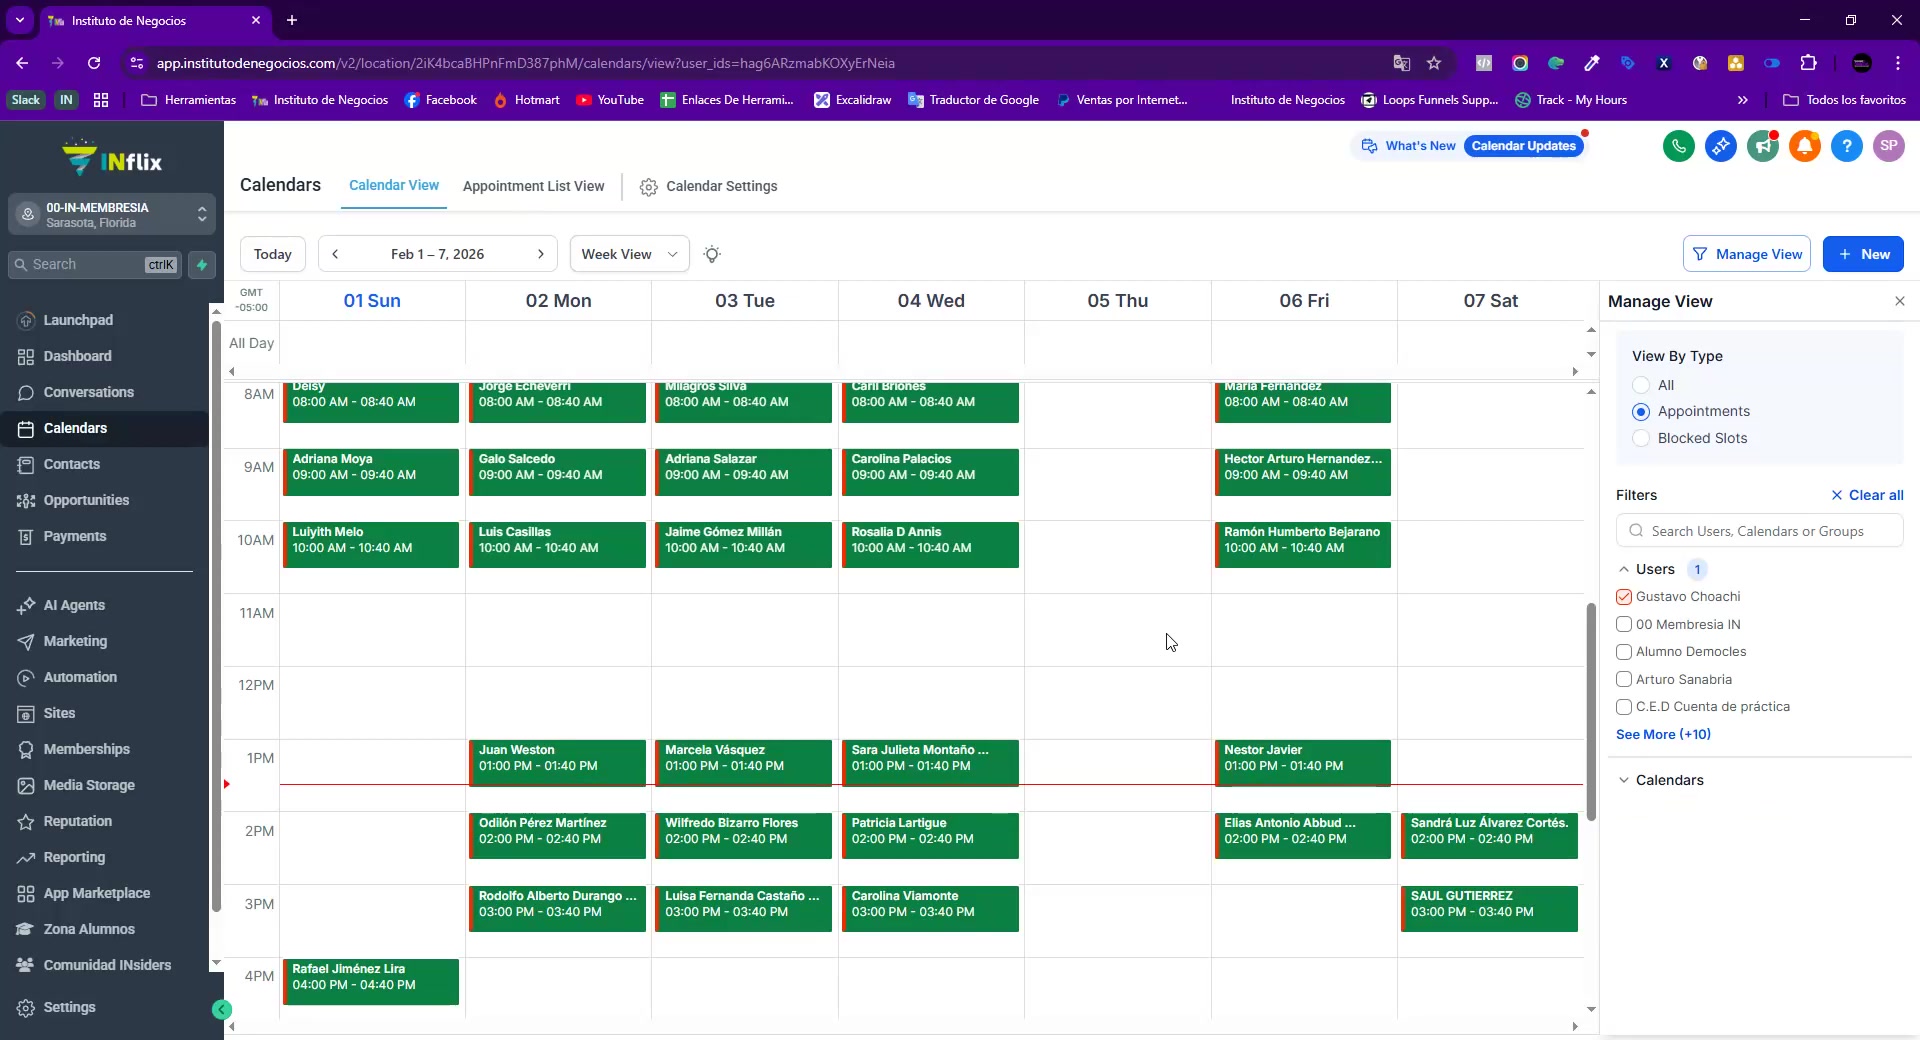
Task: Open Media Storage from the sidebar
Action: pos(89,785)
